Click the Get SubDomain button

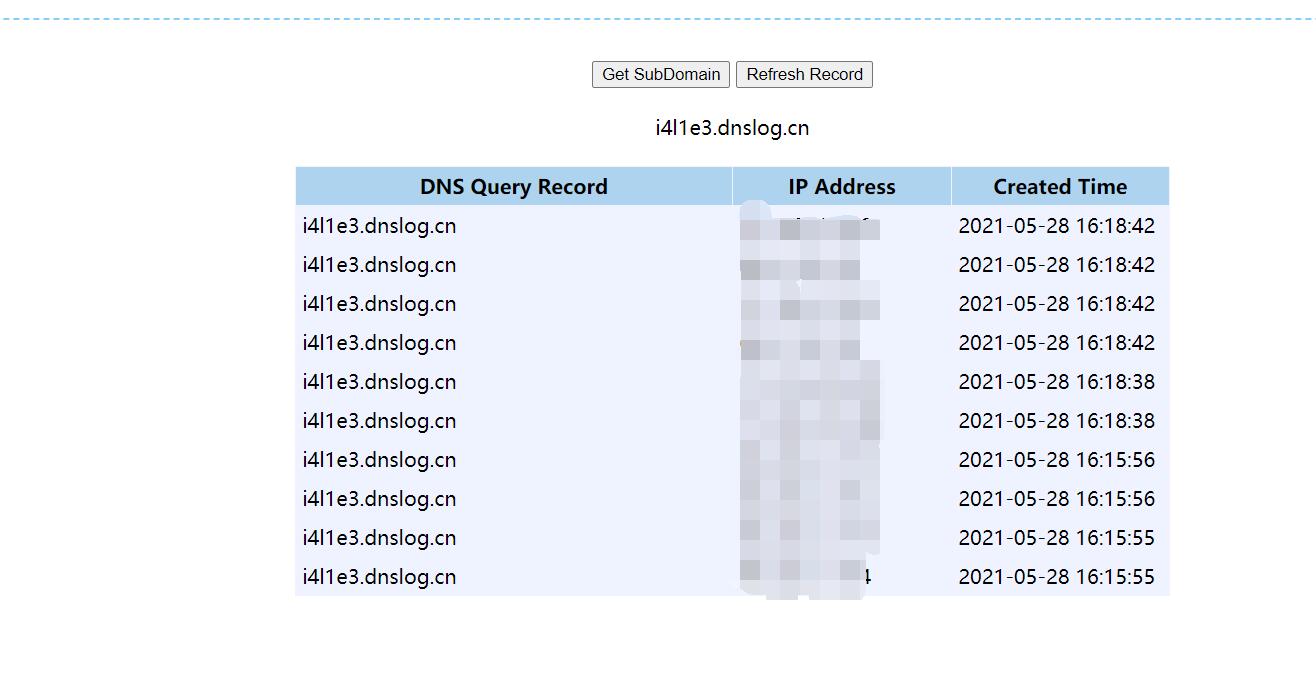point(660,75)
